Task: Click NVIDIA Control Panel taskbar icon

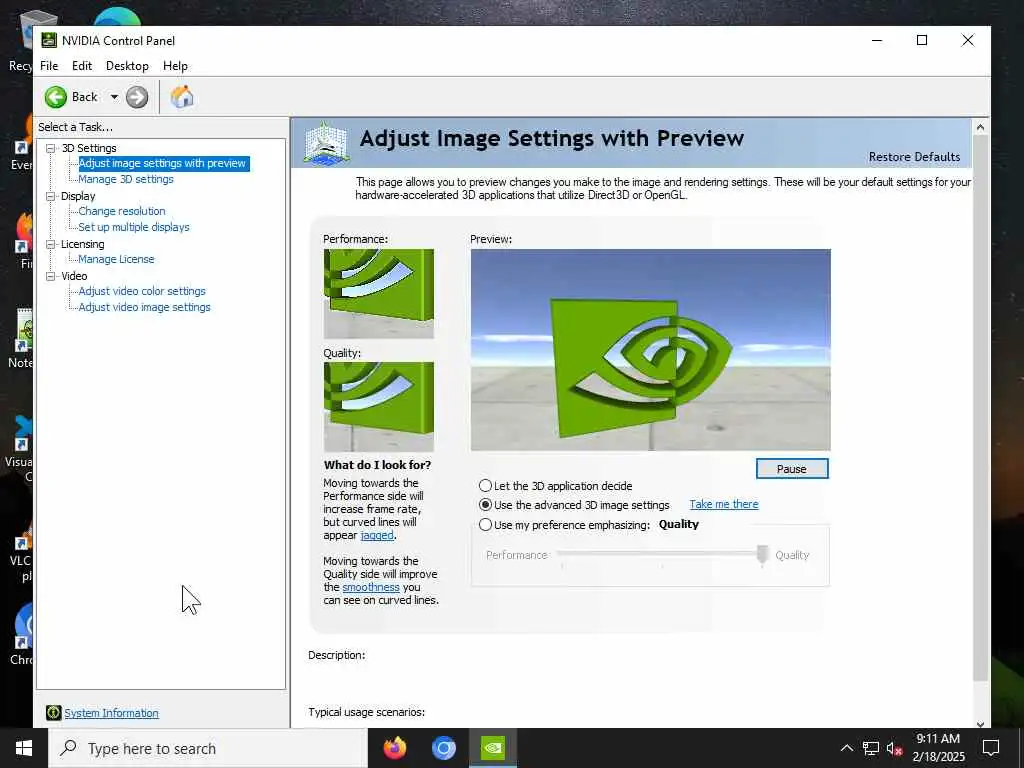Action: point(493,748)
